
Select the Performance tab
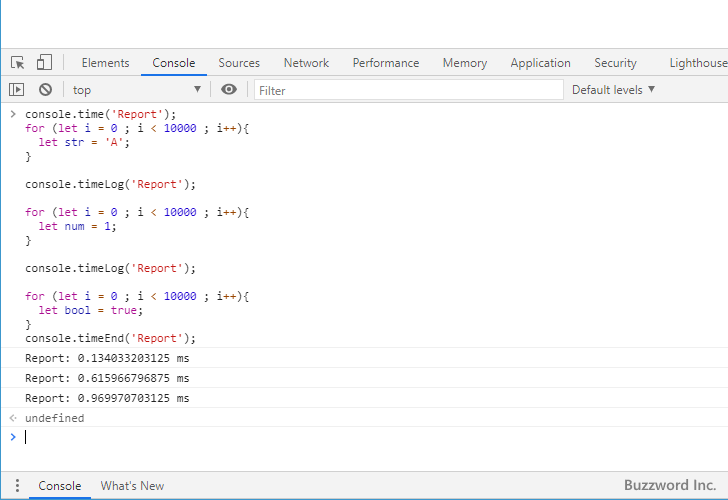(x=386, y=63)
